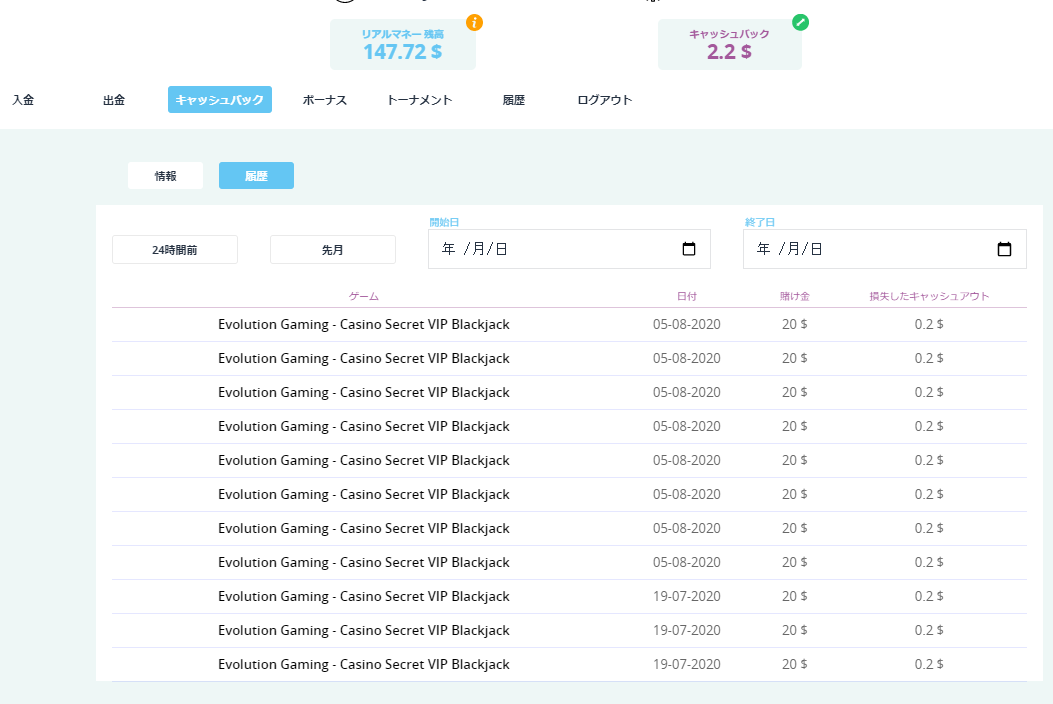Viewport: 1053px width, 704px height.
Task: Switch to the 情報 sub-tab
Action: pyautogui.click(x=165, y=176)
